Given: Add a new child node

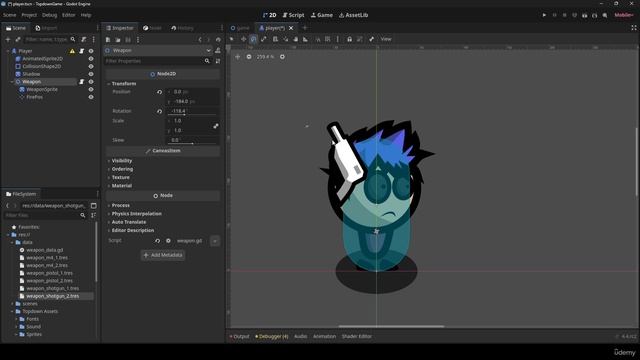Looking at the screenshot, I should click(x=8, y=39).
